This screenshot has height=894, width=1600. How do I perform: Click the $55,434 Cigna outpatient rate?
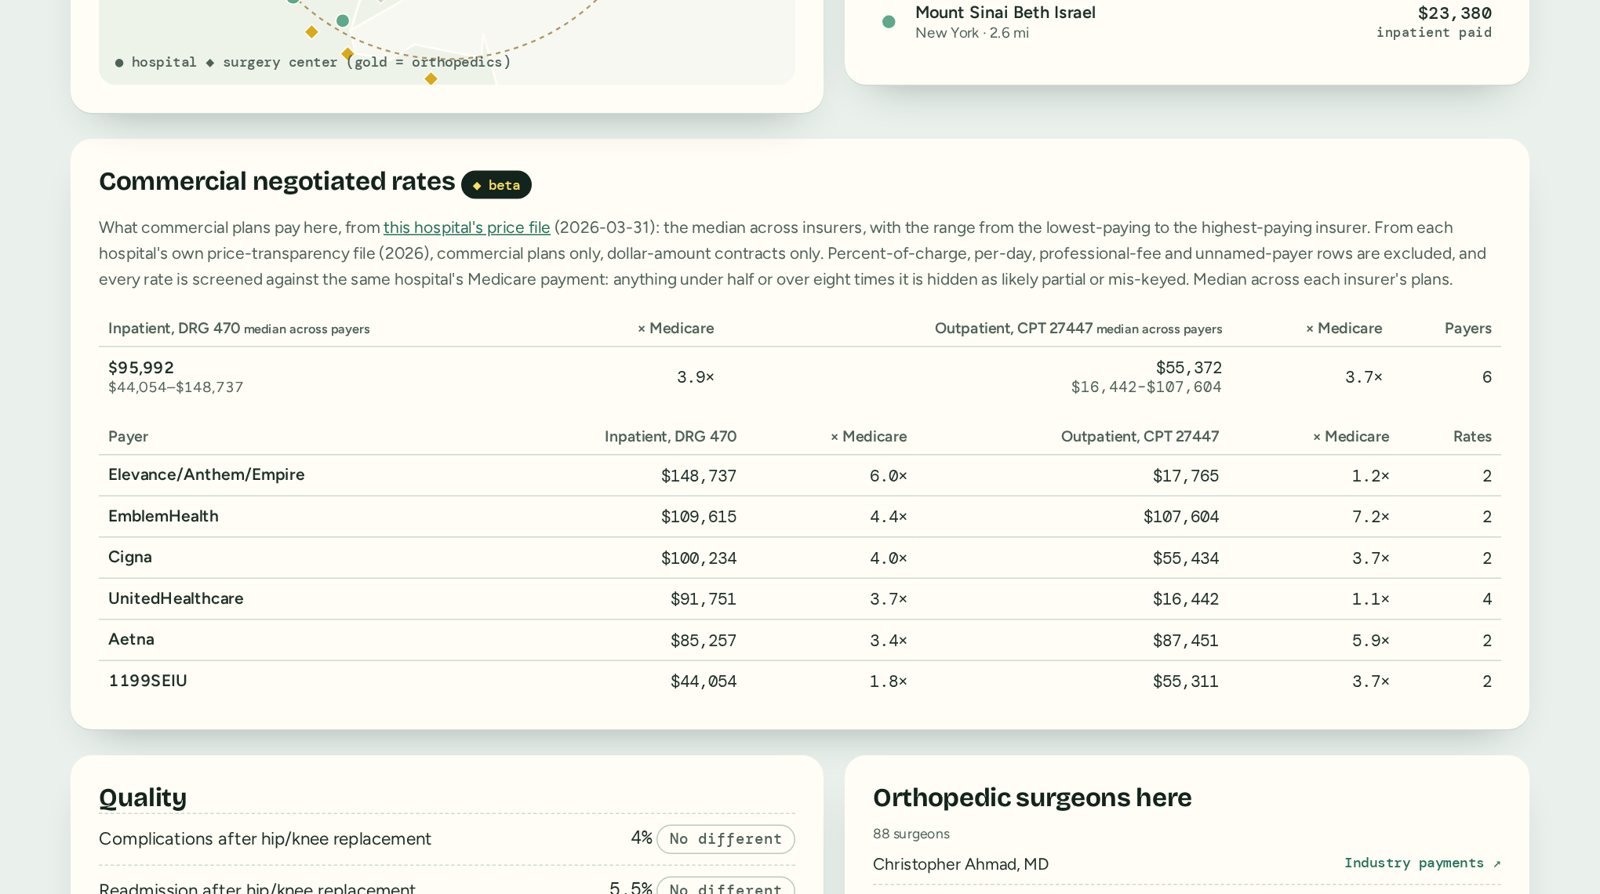pos(1186,558)
